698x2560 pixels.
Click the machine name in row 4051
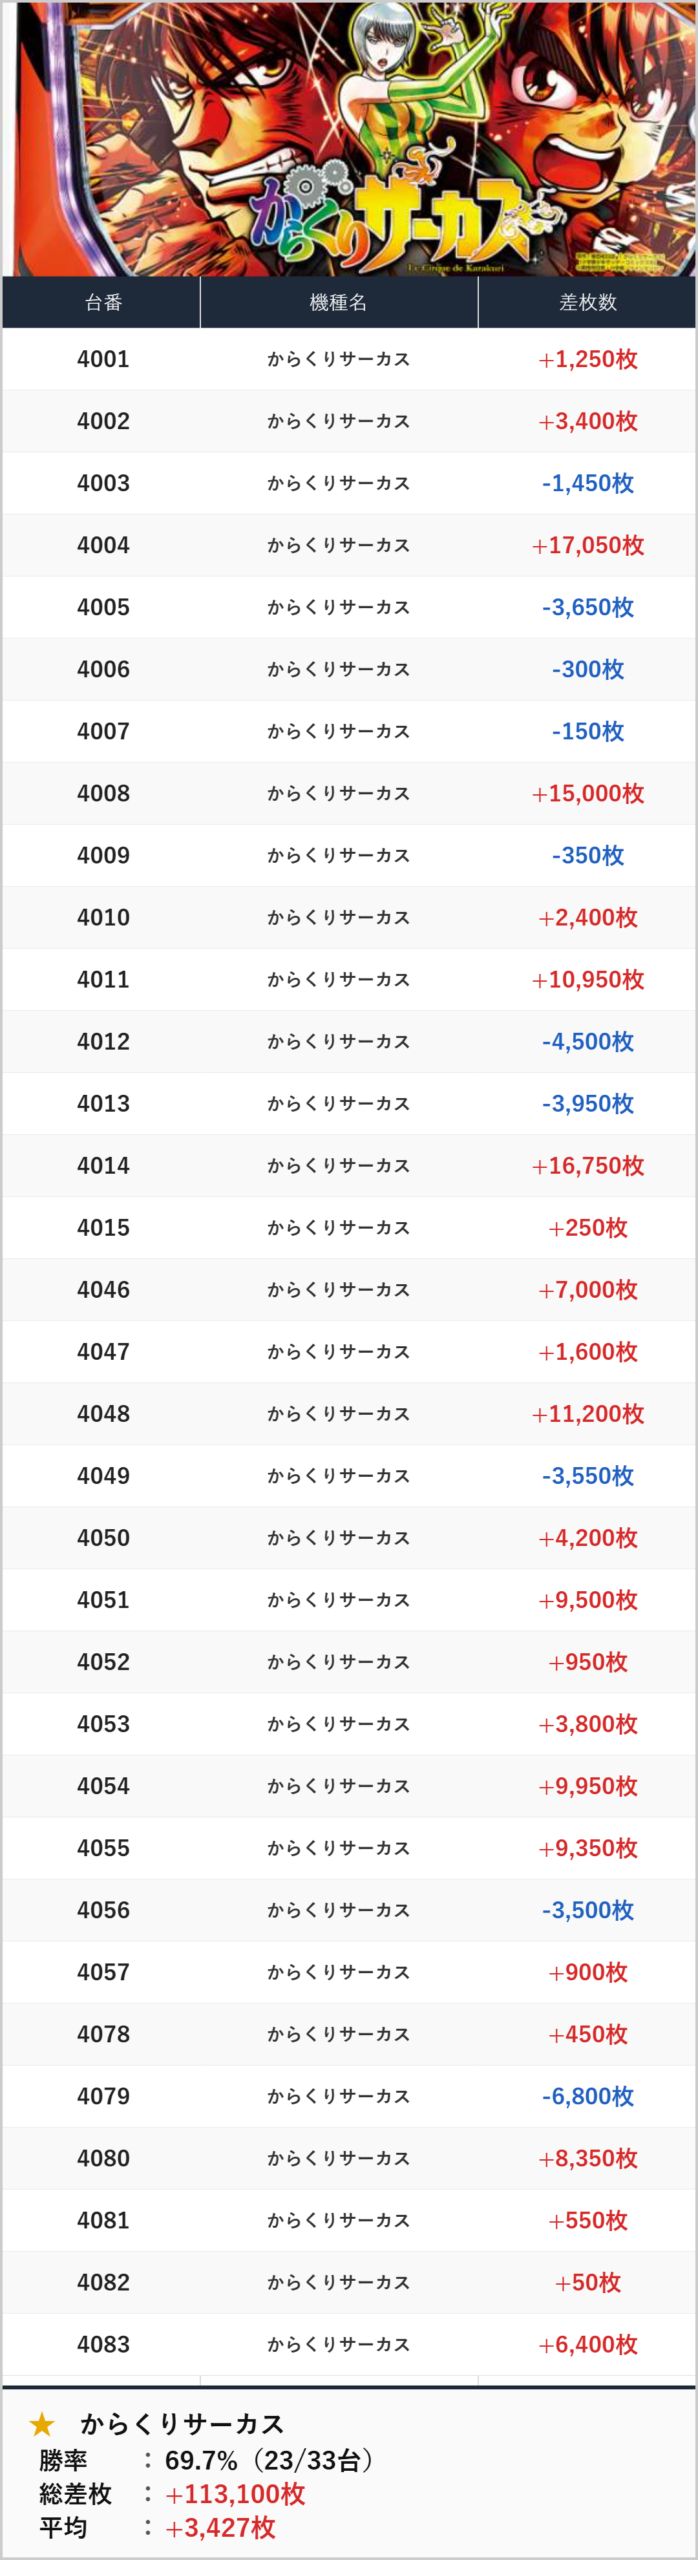coord(338,1600)
